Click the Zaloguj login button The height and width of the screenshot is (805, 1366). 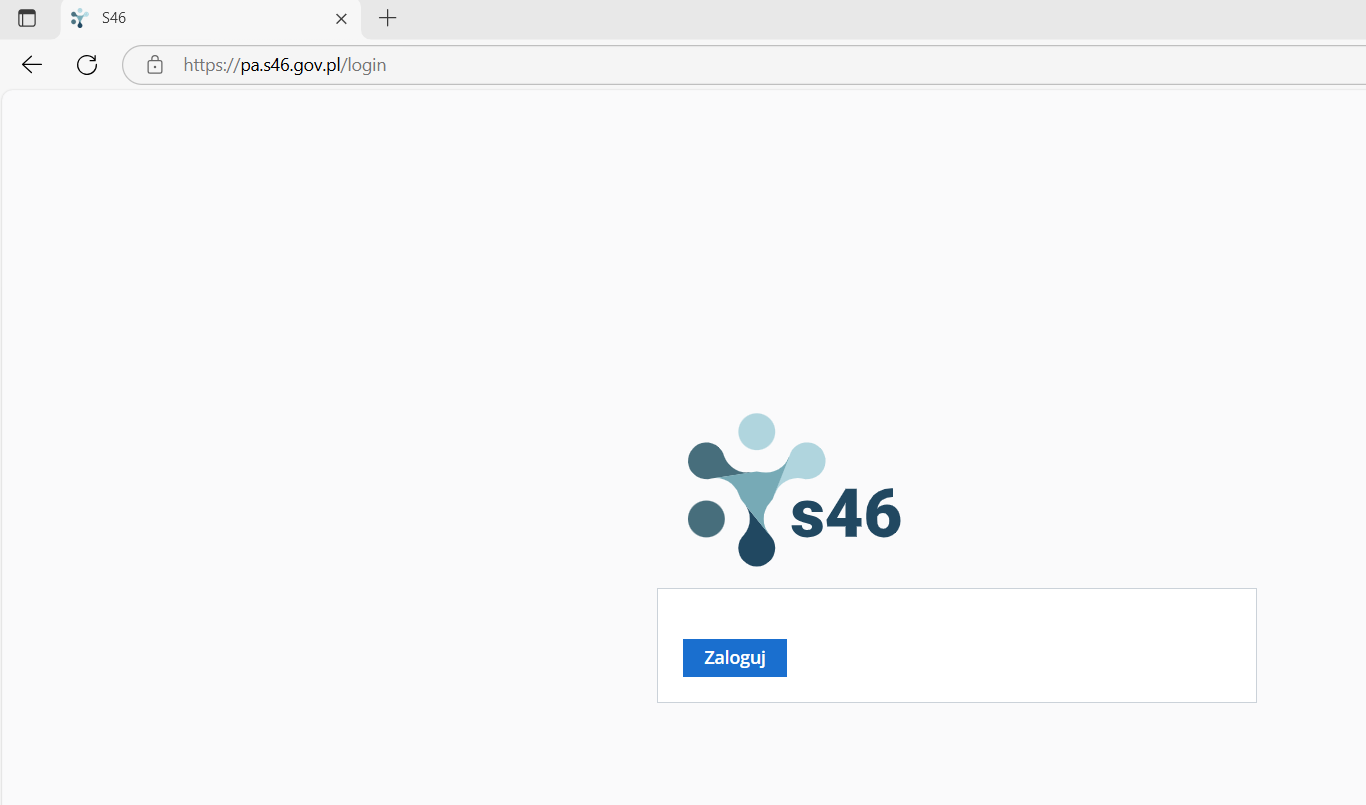pyautogui.click(x=735, y=658)
